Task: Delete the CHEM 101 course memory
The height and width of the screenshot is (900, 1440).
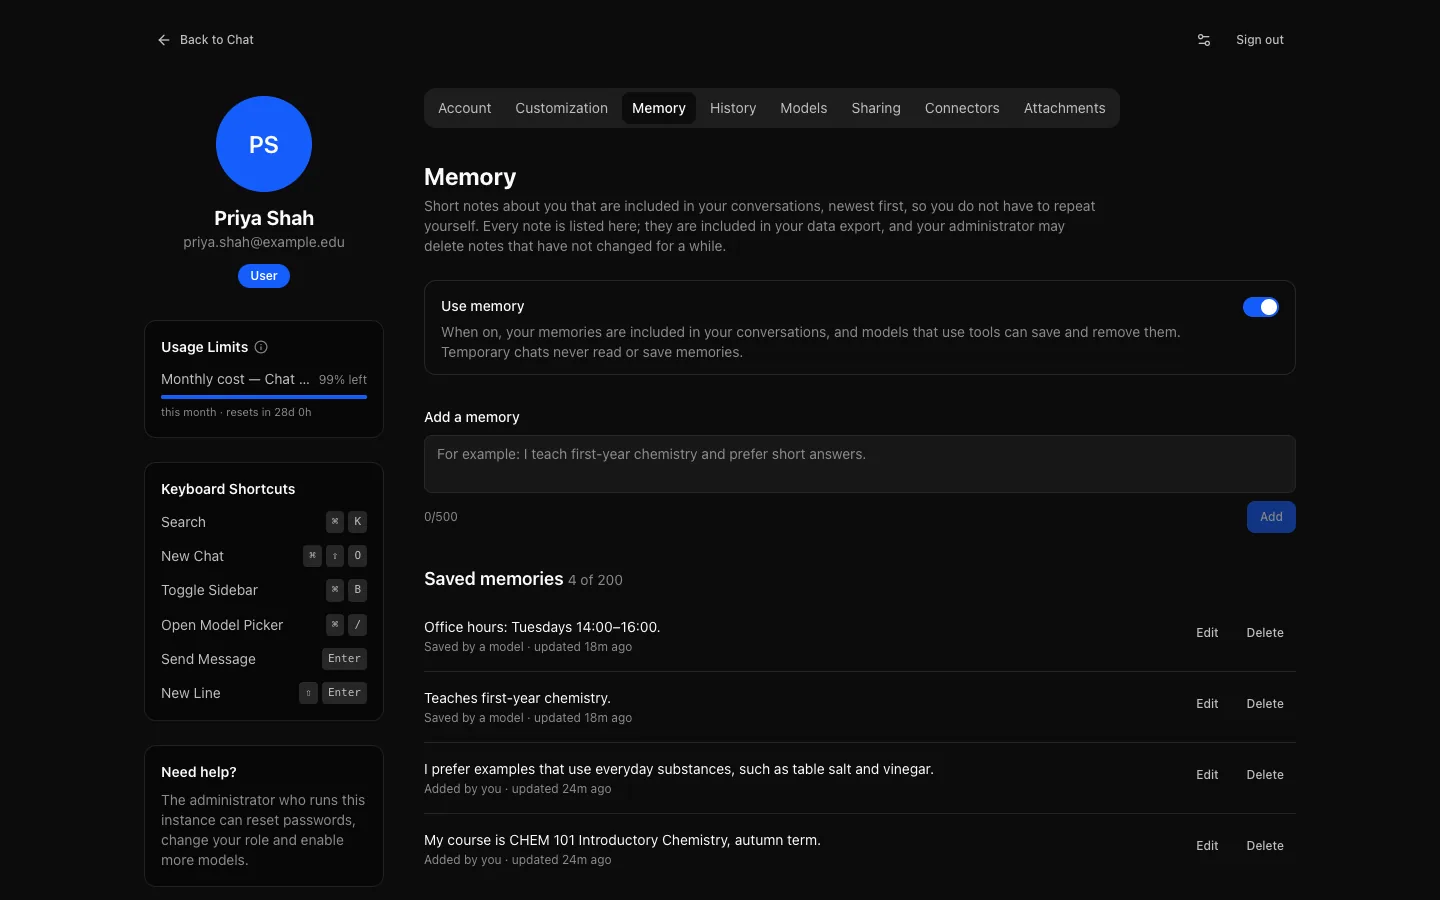Action: point(1265,846)
